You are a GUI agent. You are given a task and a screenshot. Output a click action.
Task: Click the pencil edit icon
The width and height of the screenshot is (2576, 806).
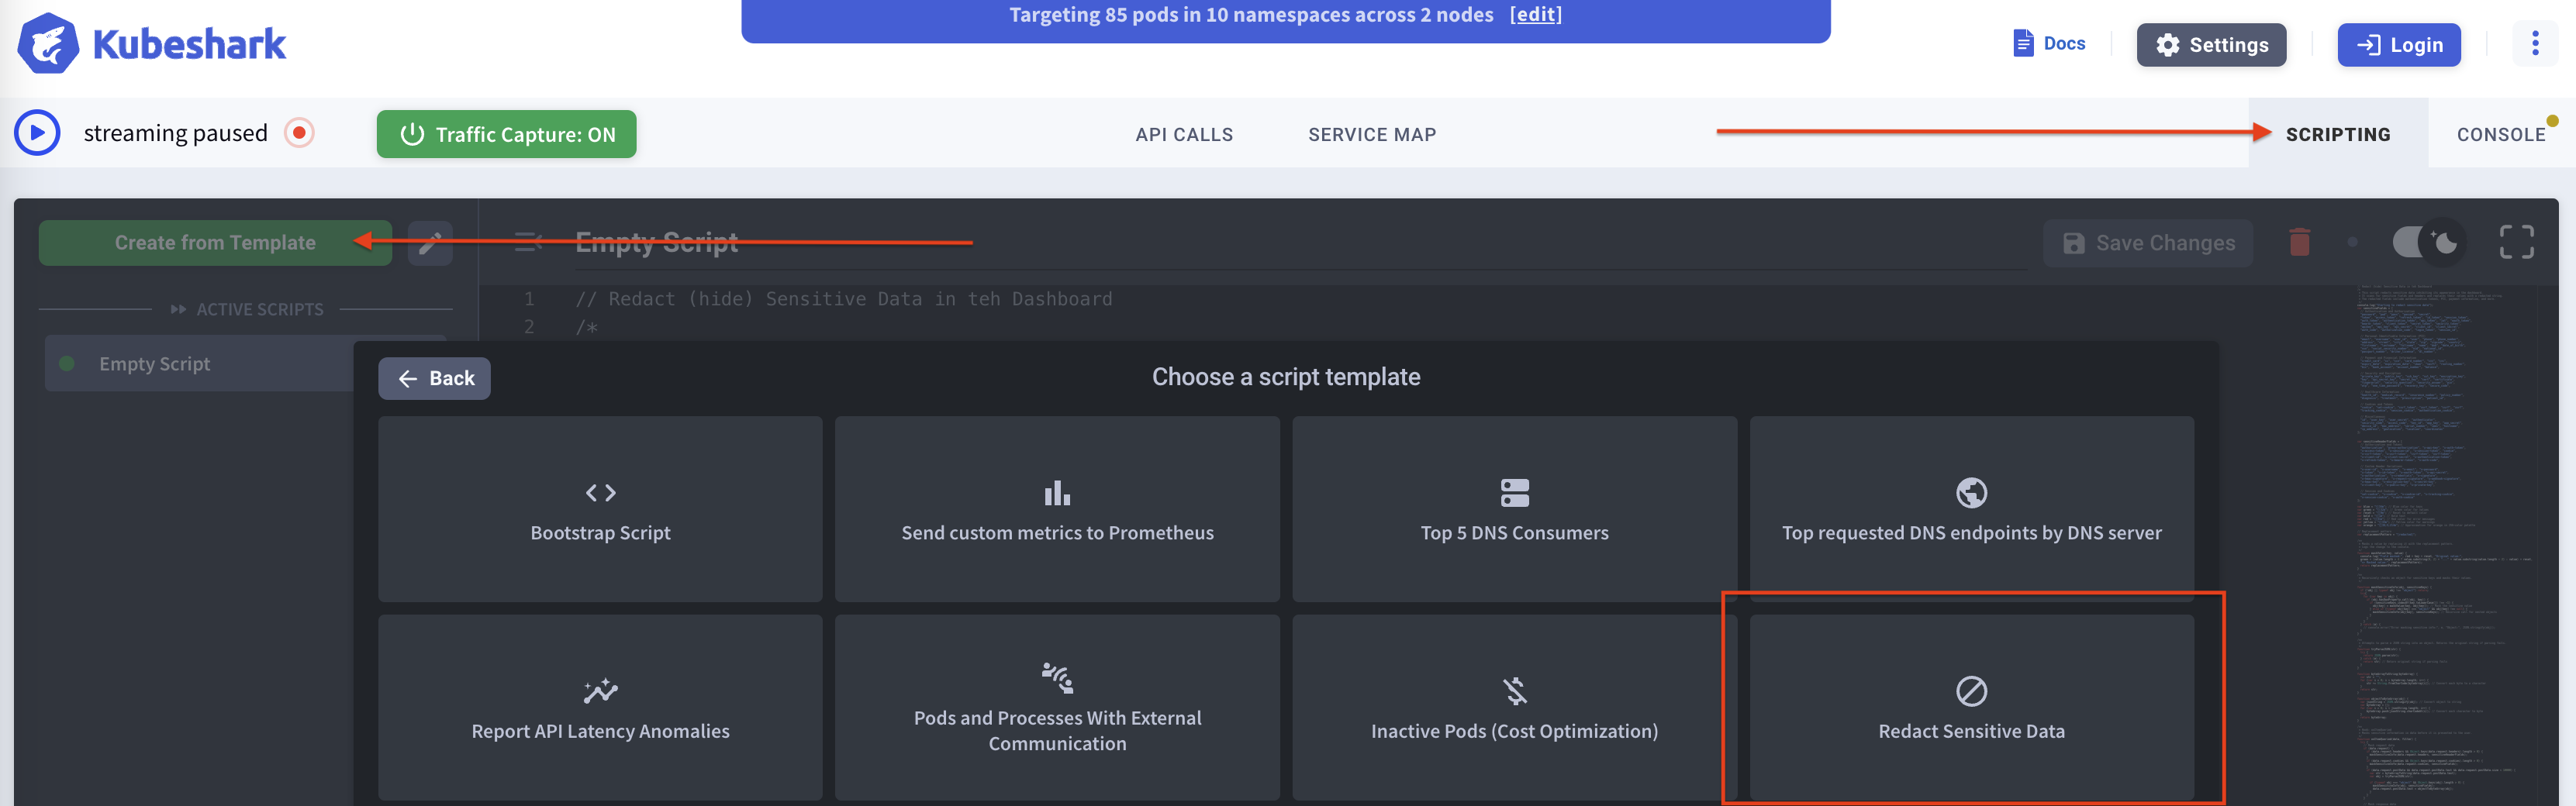click(x=430, y=243)
